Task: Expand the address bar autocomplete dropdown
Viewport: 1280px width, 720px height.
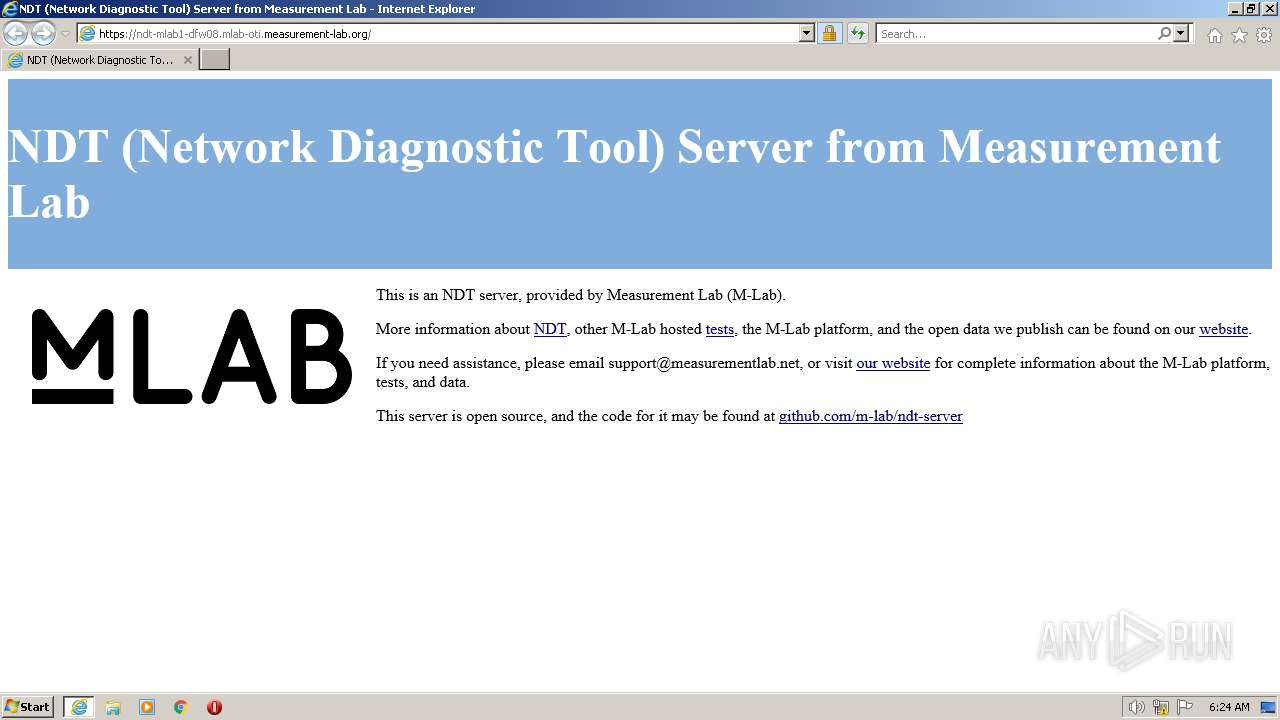Action: [x=807, y=34]
